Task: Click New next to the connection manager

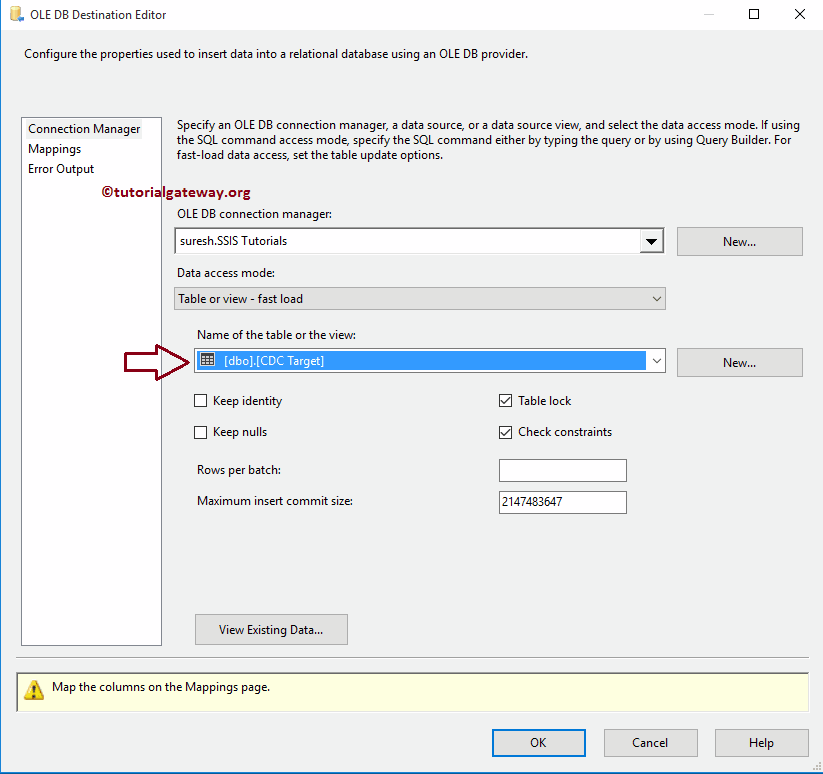Action: (739, 240)
